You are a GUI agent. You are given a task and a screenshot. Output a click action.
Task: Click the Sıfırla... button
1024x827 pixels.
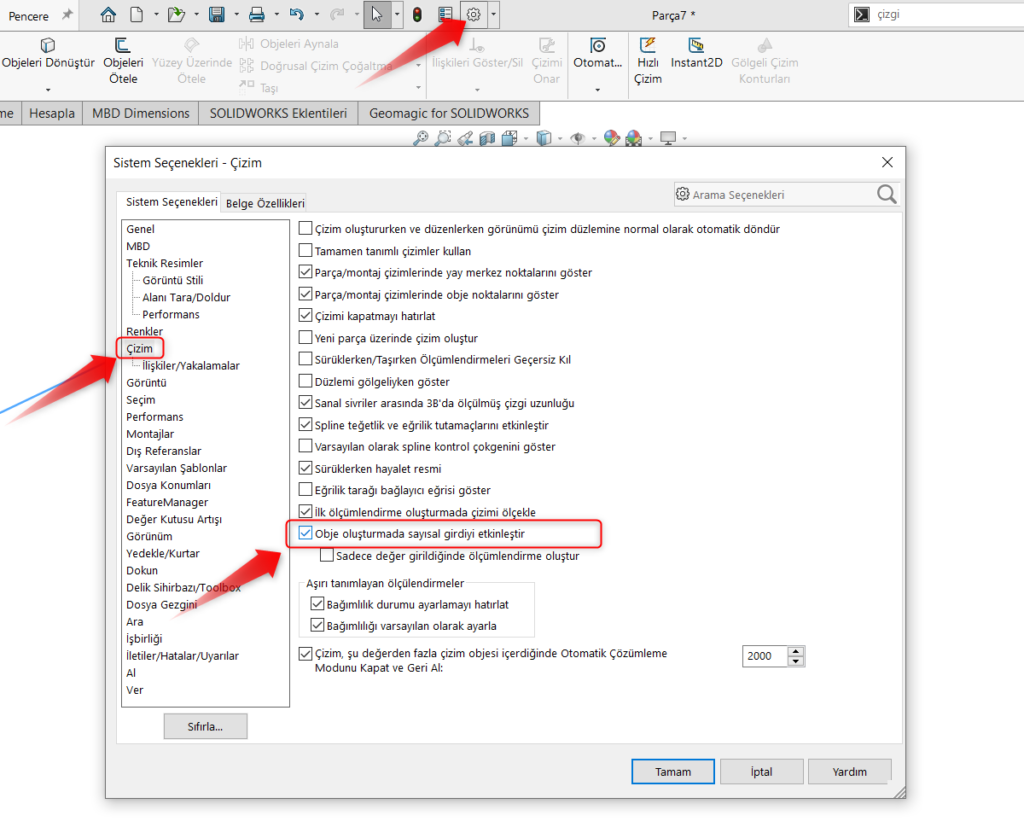tap(205, 726)
